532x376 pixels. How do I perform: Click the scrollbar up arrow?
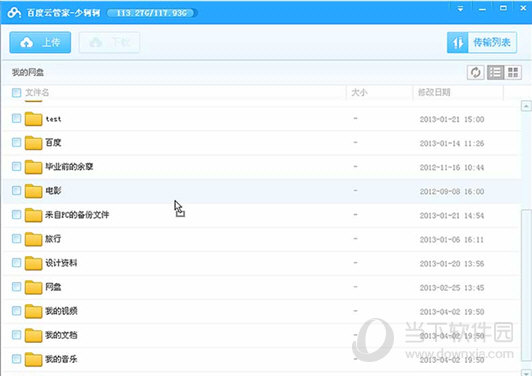pyautogui.click(x=526, y=106)
